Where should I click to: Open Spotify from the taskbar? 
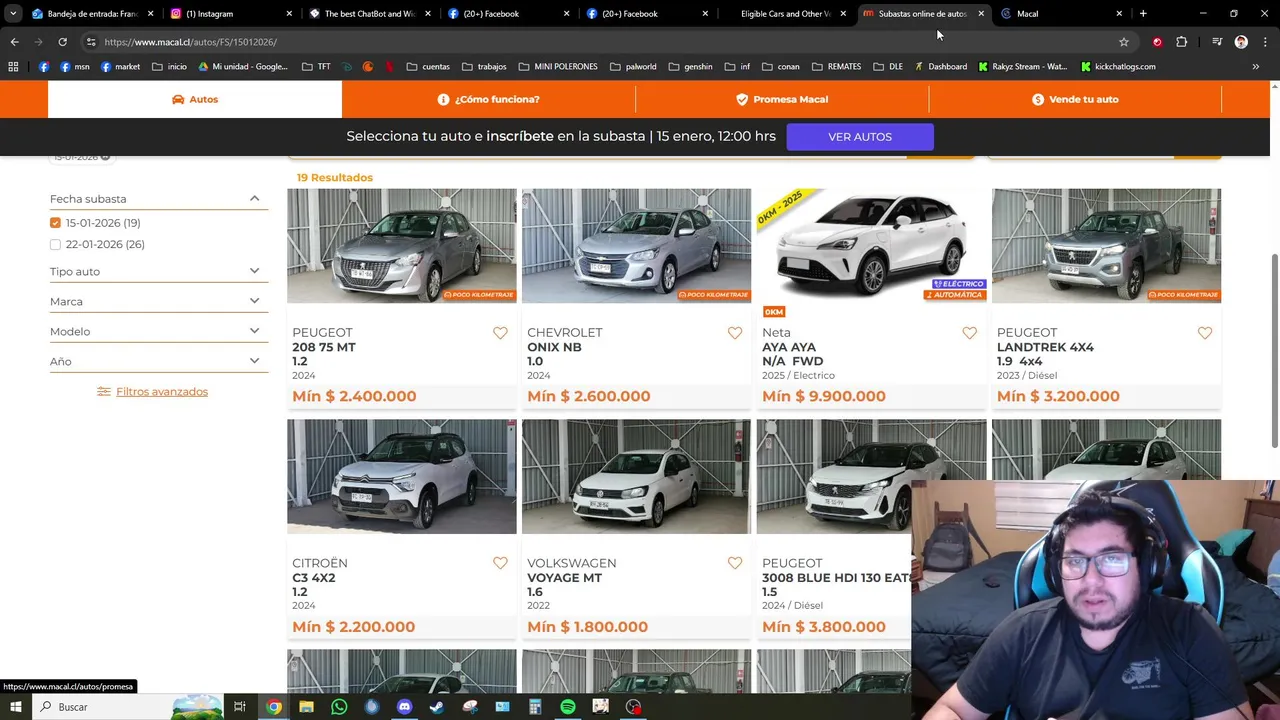coord(568,707)
